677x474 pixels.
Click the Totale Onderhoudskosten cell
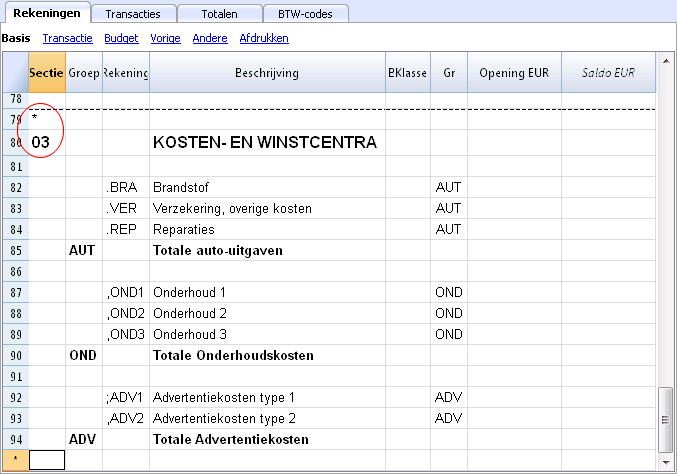coord(267,355)
